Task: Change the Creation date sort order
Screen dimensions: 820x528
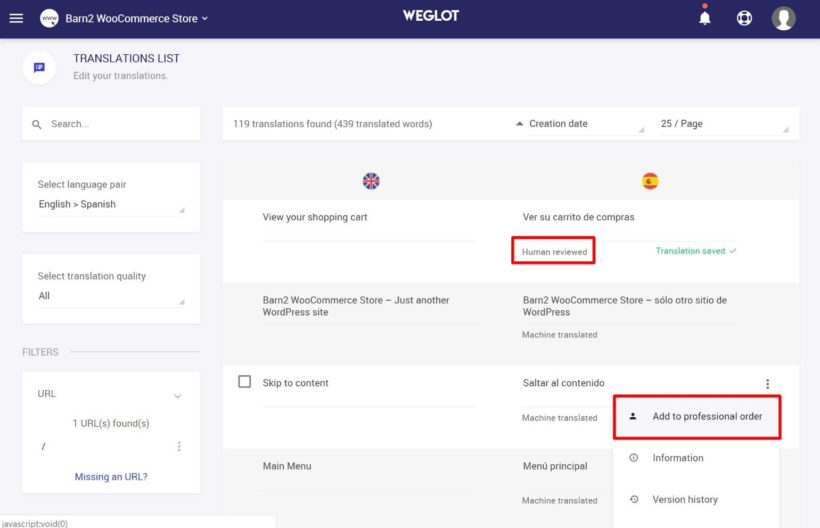Action: point(578,124)
